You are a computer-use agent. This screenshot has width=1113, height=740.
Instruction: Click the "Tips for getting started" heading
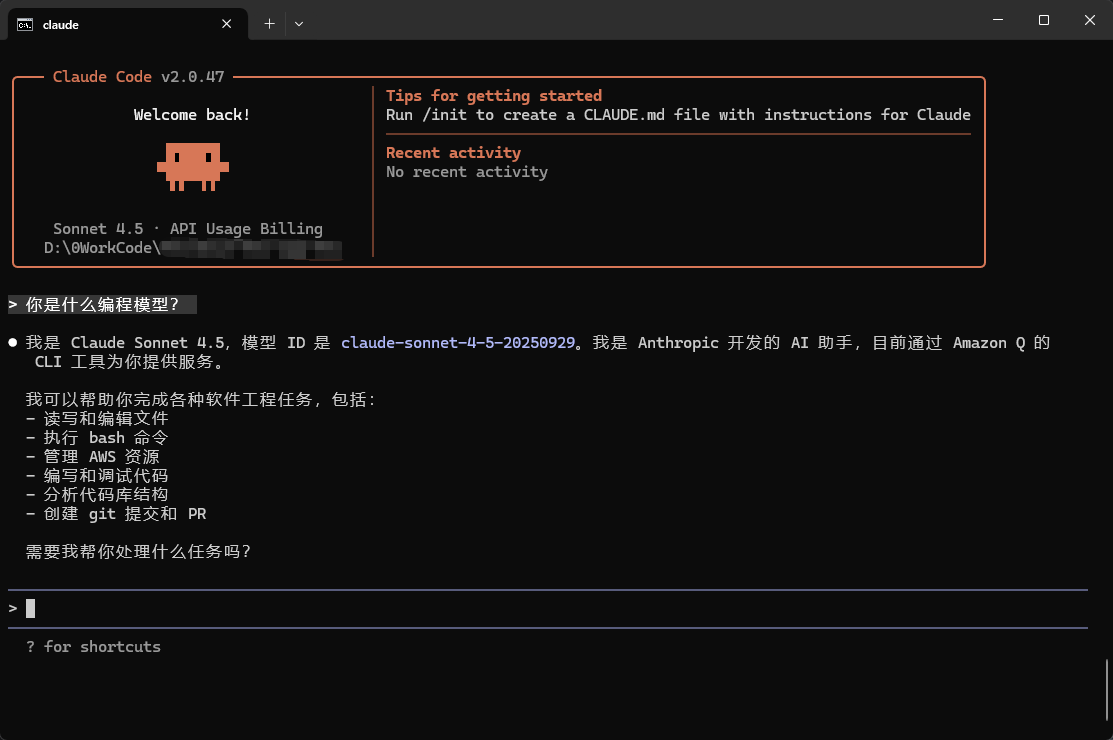click(x=494, y=96)
